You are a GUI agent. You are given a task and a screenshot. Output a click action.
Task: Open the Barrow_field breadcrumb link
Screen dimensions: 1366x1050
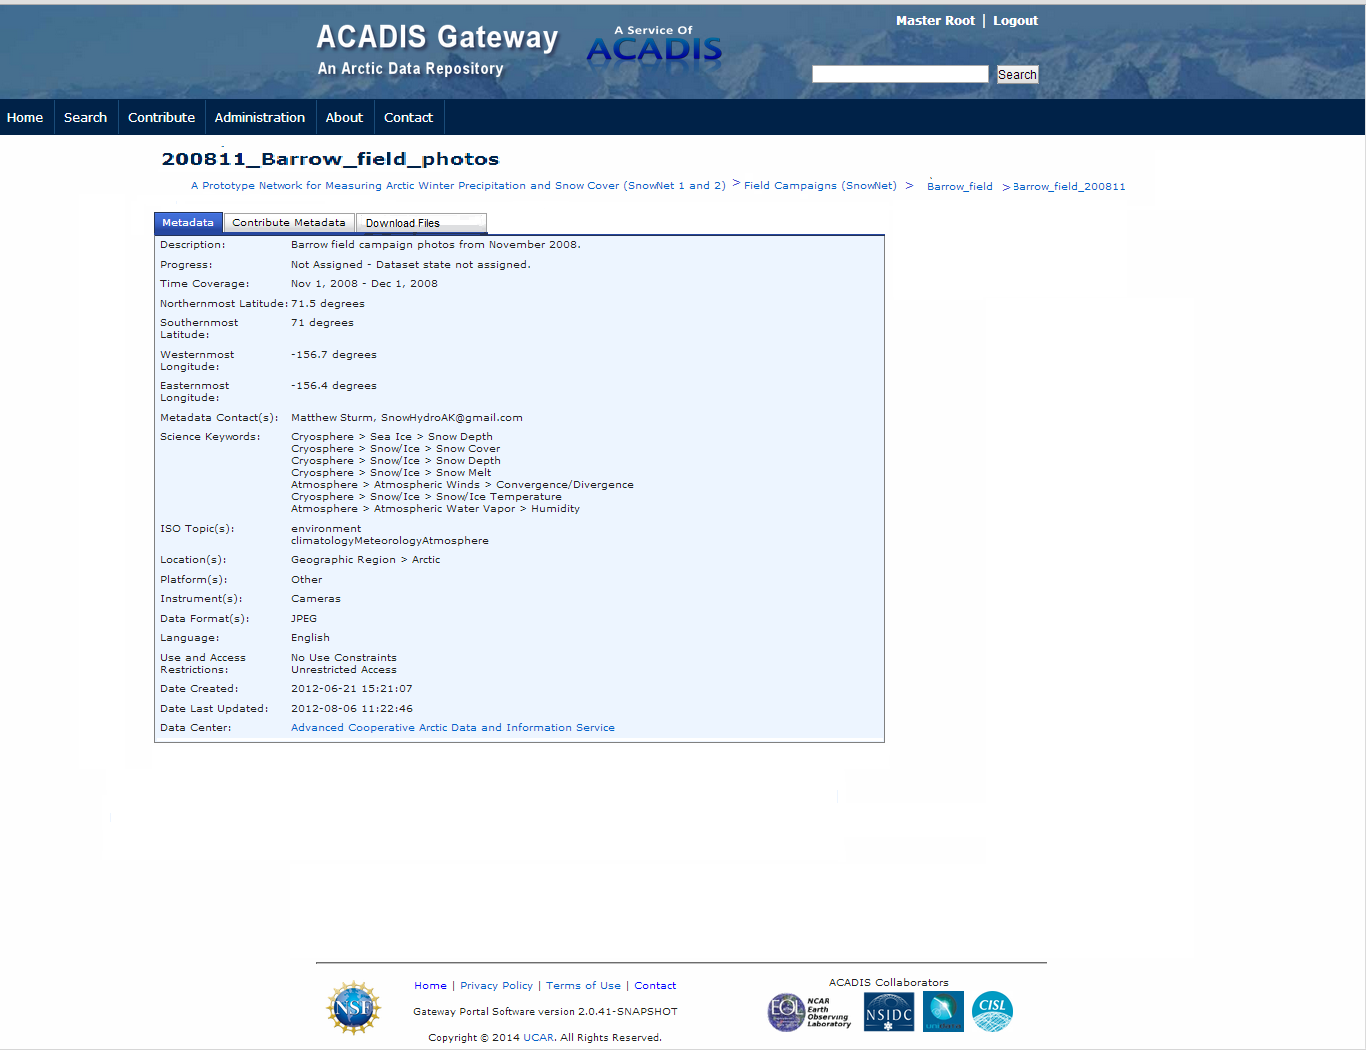click(x=959, y=187)
